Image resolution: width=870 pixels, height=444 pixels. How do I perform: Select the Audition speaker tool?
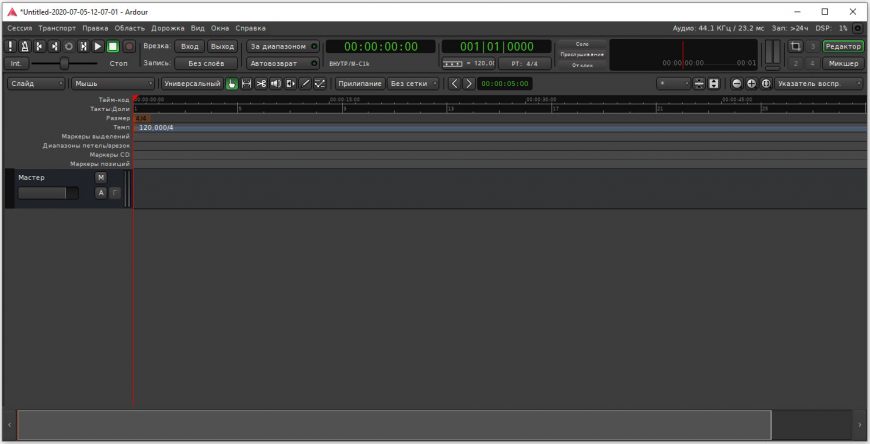(x=276, y=84)
